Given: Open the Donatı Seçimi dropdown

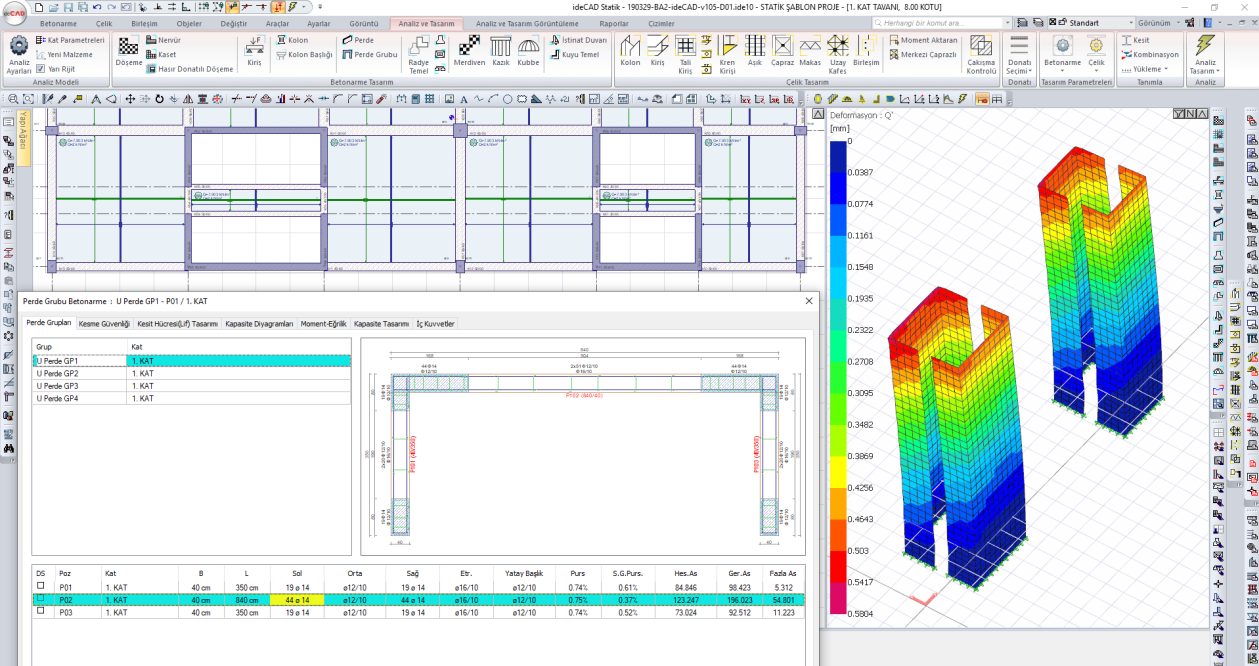Looking at the screenshot, I should pos(1018,67).
